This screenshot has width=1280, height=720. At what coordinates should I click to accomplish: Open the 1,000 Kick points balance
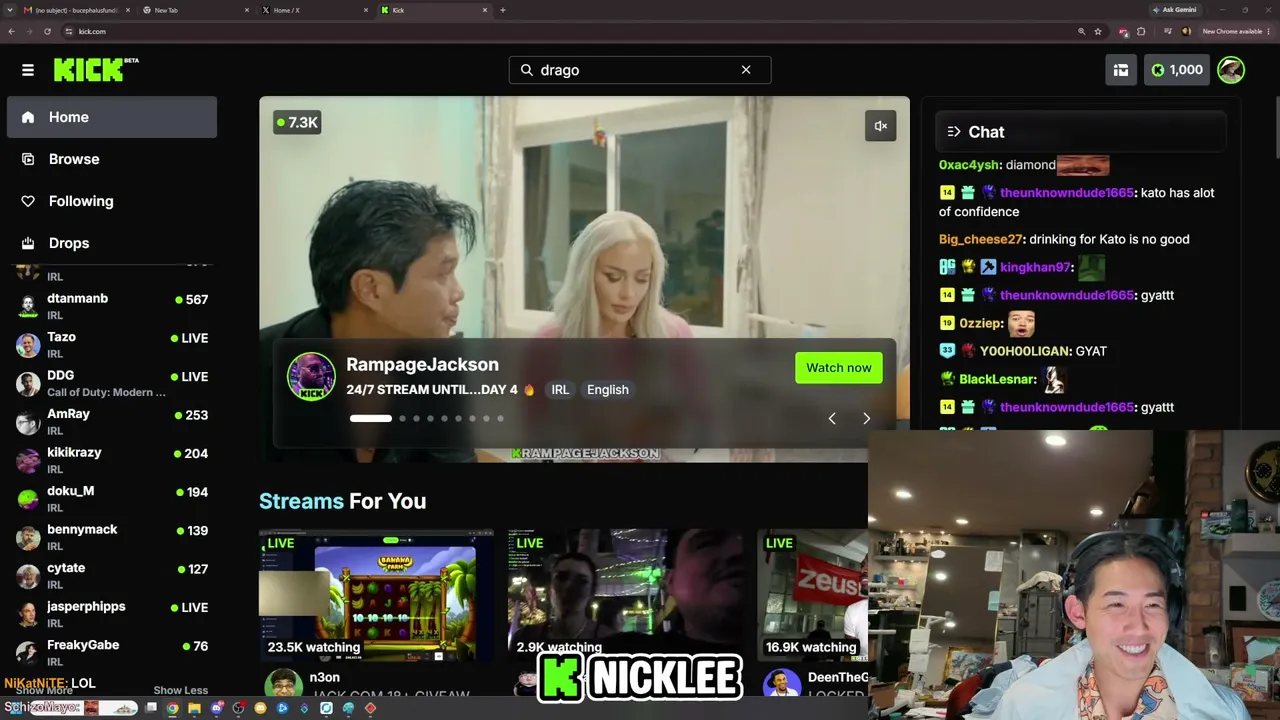click(x=1177, y=70)
